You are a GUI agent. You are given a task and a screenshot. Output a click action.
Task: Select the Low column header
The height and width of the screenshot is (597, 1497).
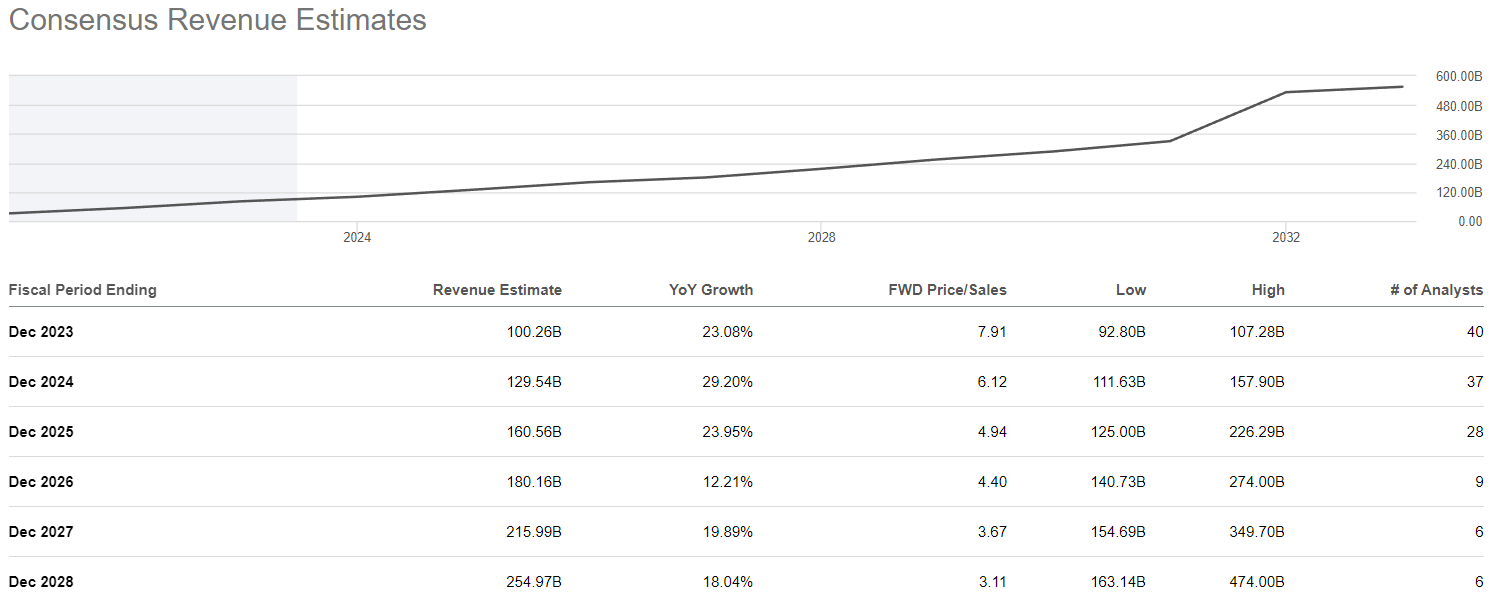[x=1131, y=290]
